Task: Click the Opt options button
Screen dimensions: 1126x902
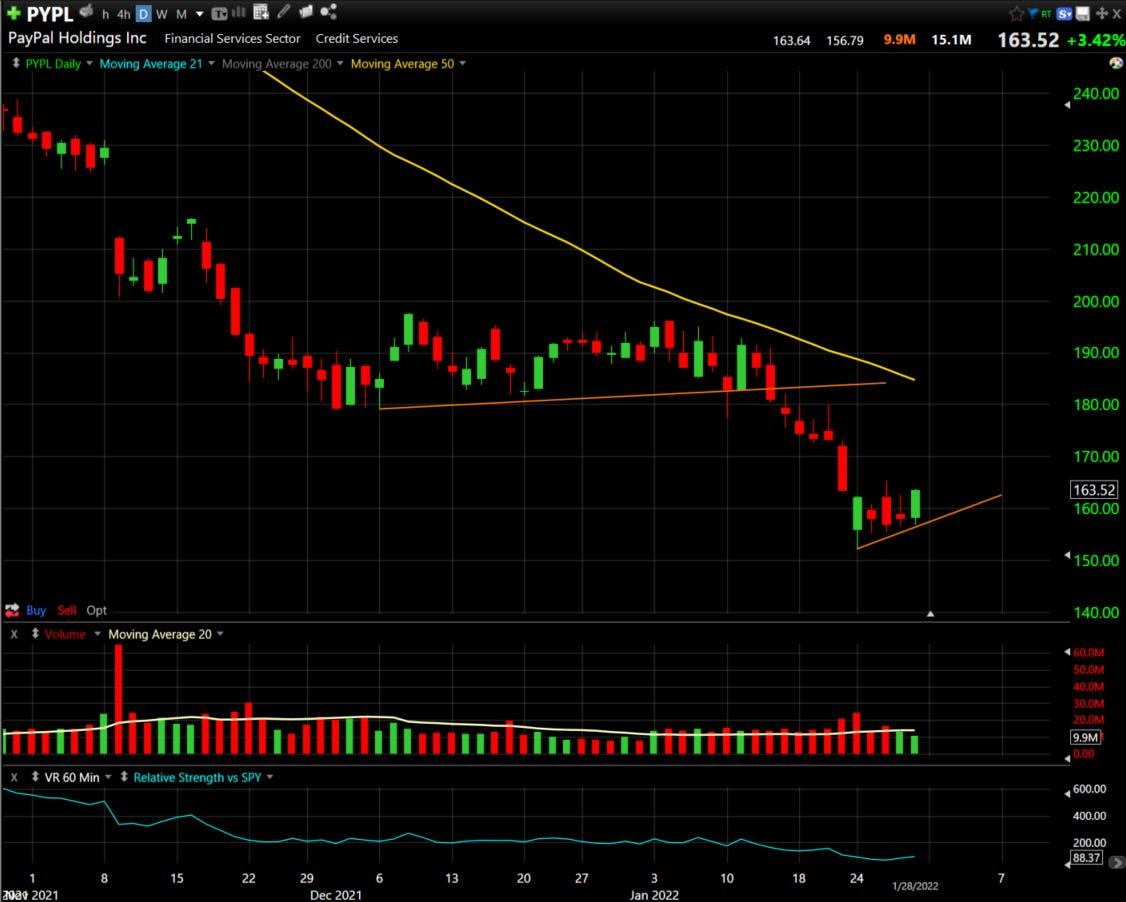Action: pos(96,610)
